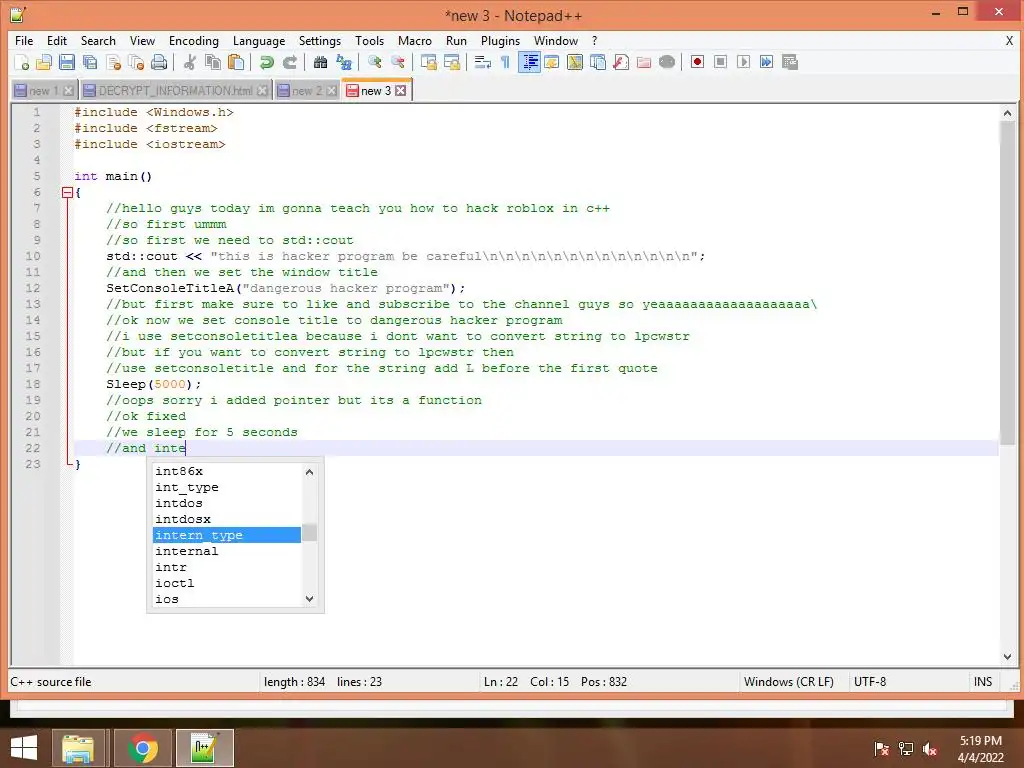Screen dimensions: 1024x768
Task: Open File Explorer from the taskbar
Action: pyautogui.click(x=78, y=748)
